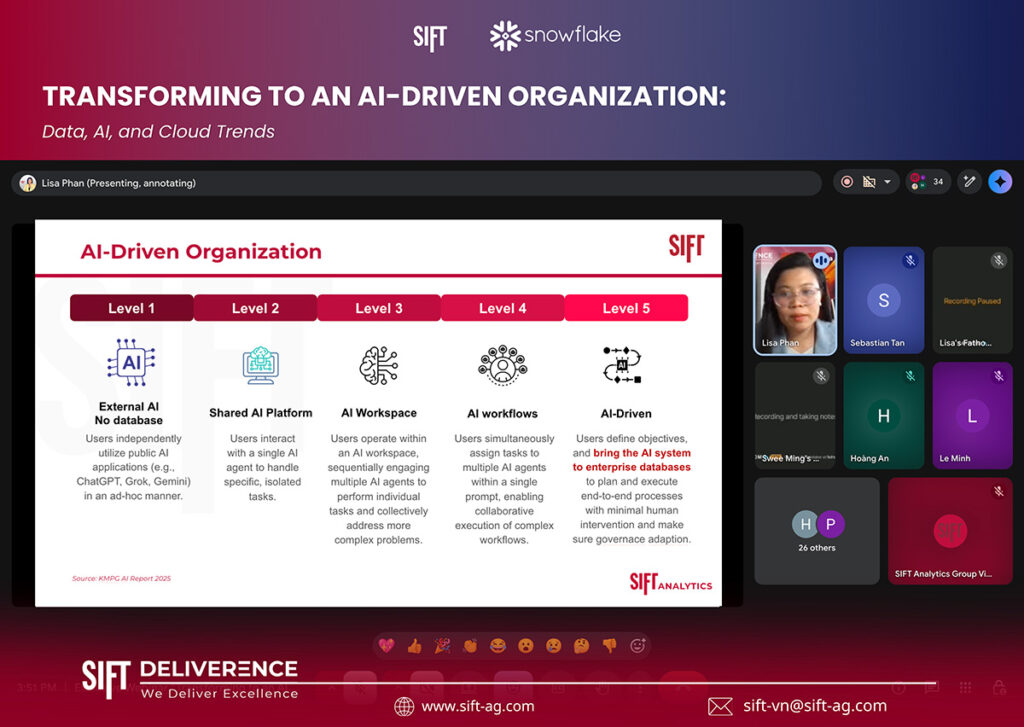Click the Level 3 header on slide
Image resolution: width=1024 pixels, height=727 pixels.
coord(379,308)
